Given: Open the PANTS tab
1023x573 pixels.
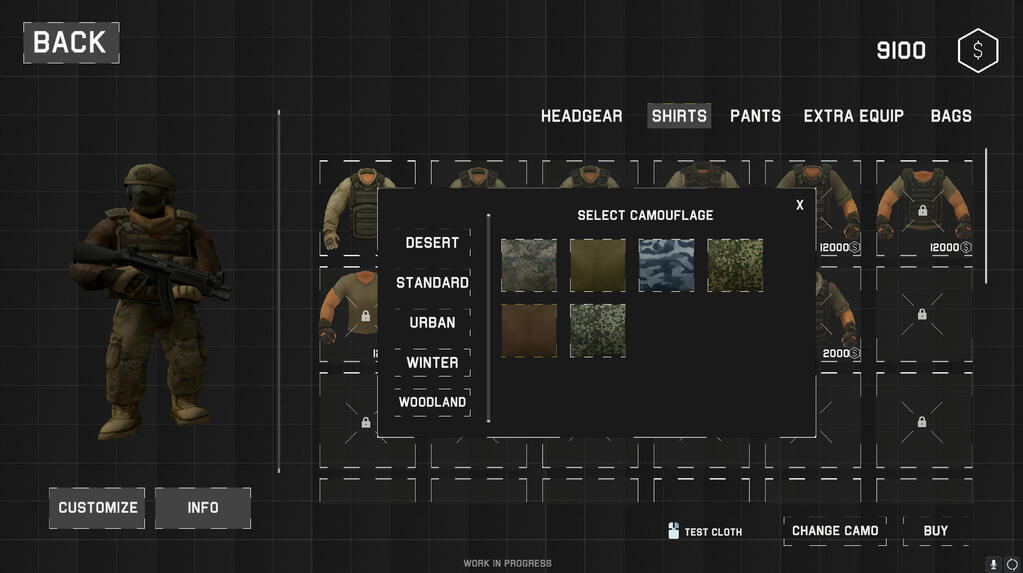Looking at the screenshot, I should [755, 116].
